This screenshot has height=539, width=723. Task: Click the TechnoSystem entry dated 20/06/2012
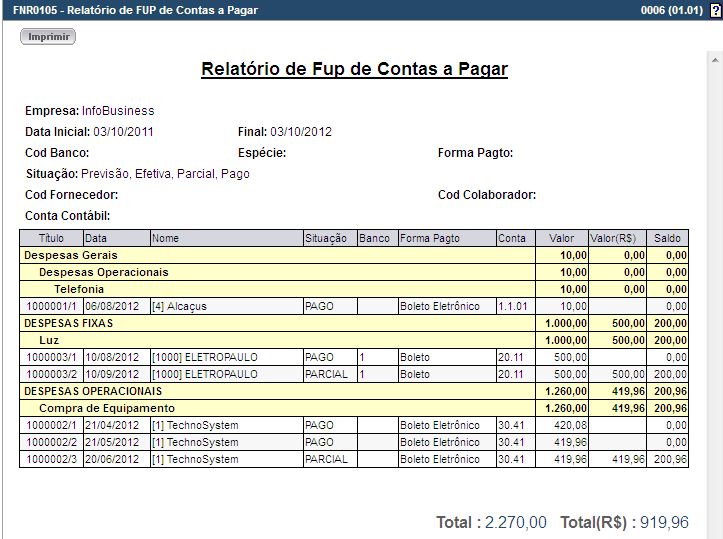tap(195, 459)
